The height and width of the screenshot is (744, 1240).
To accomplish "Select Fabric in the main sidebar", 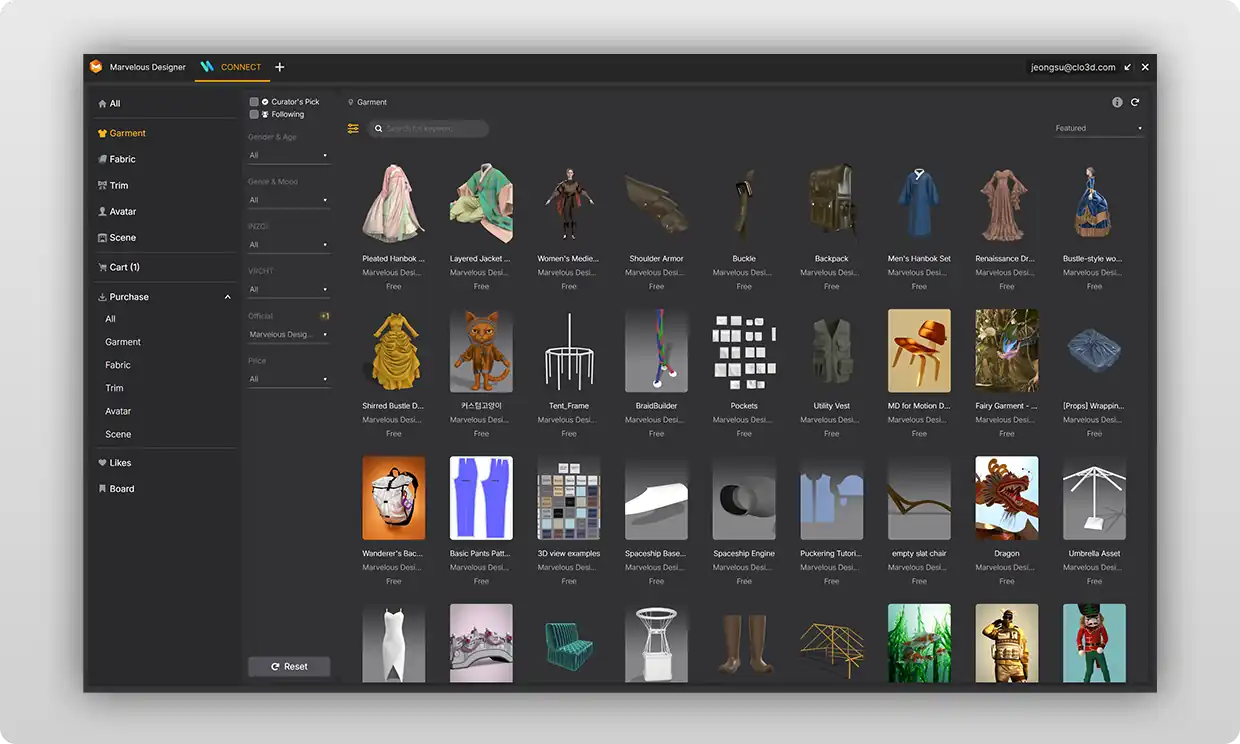I will 122,159.
